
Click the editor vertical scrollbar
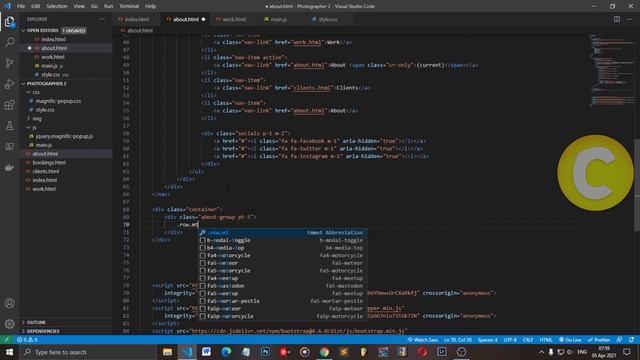(x=637, y=185)
